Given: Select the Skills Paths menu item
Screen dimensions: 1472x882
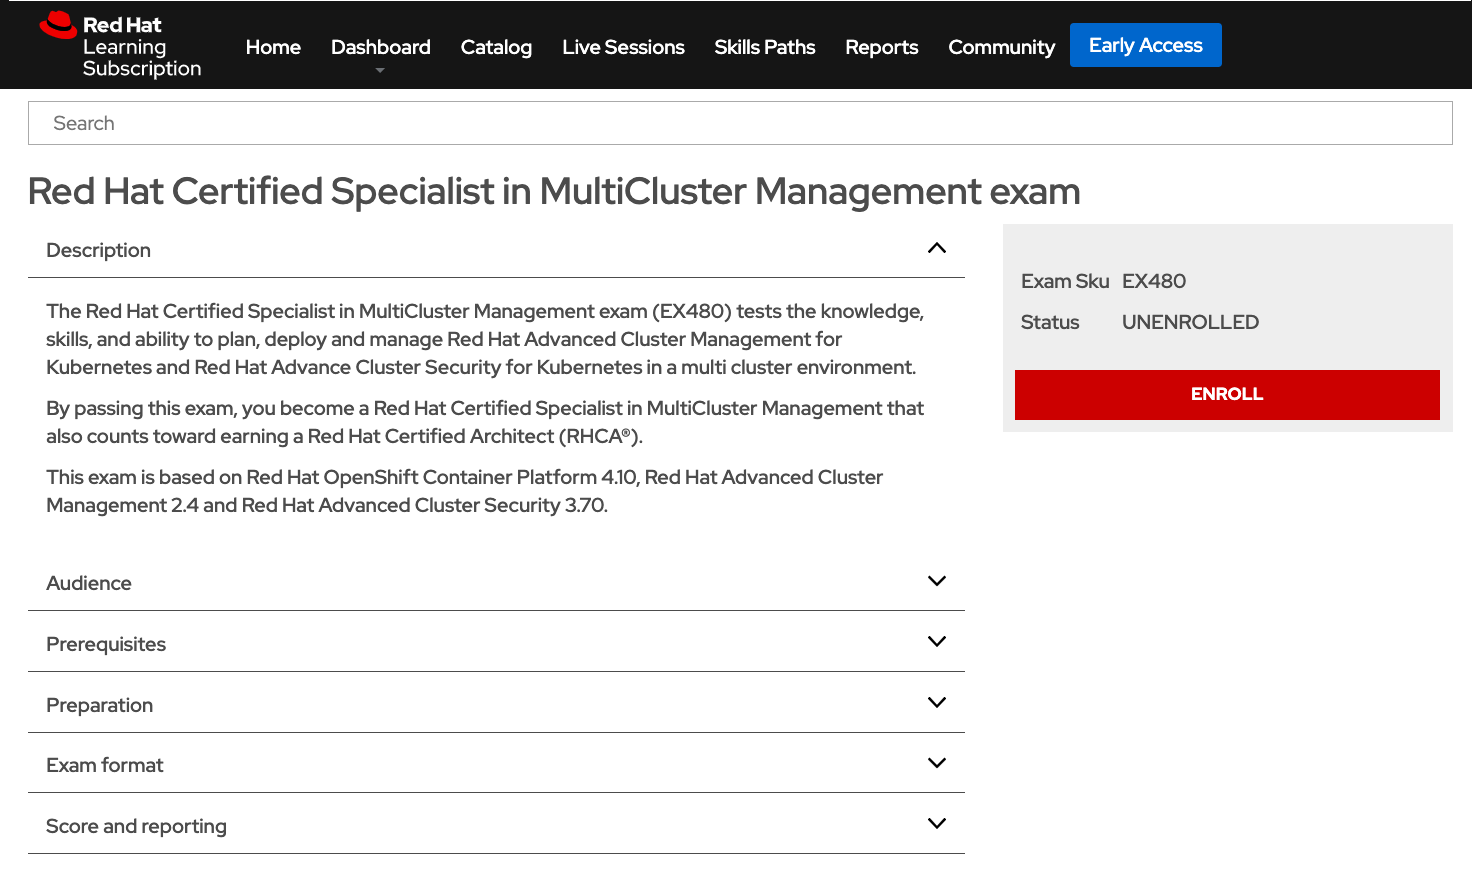Looking at the screenshot, I should click(x=764, y=47).
